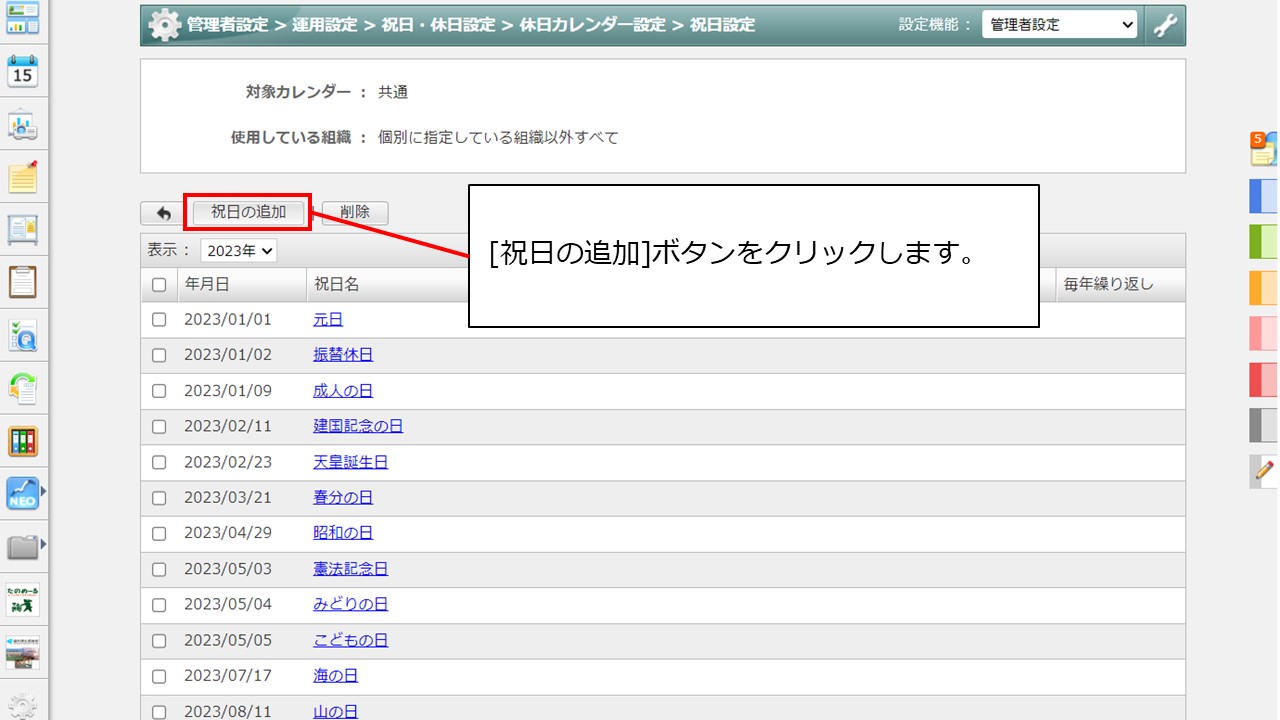Open the 振替休日 holiday link
Screen dimensions: 1280x720
(x=343, y=355)
